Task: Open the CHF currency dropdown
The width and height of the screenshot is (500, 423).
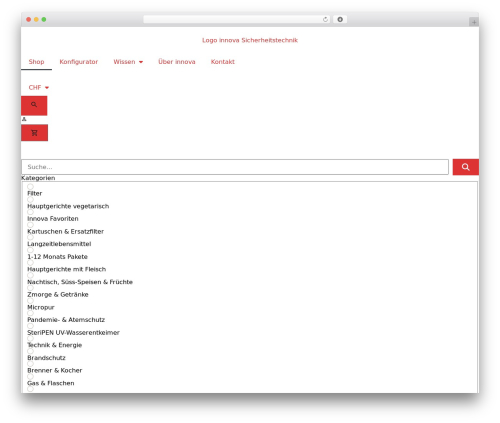Action: pos(39,88)
